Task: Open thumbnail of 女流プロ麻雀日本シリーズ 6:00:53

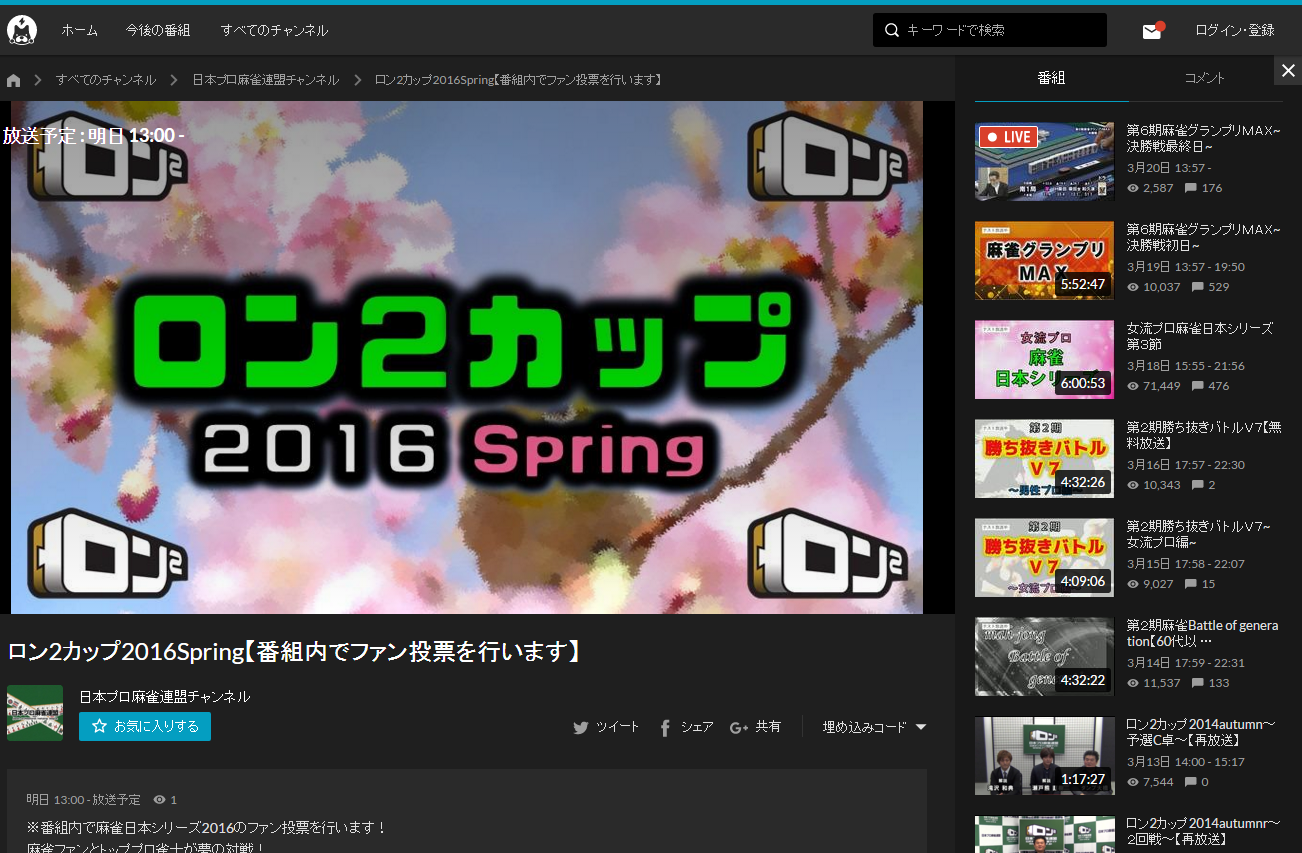Action: [1044, 359]
